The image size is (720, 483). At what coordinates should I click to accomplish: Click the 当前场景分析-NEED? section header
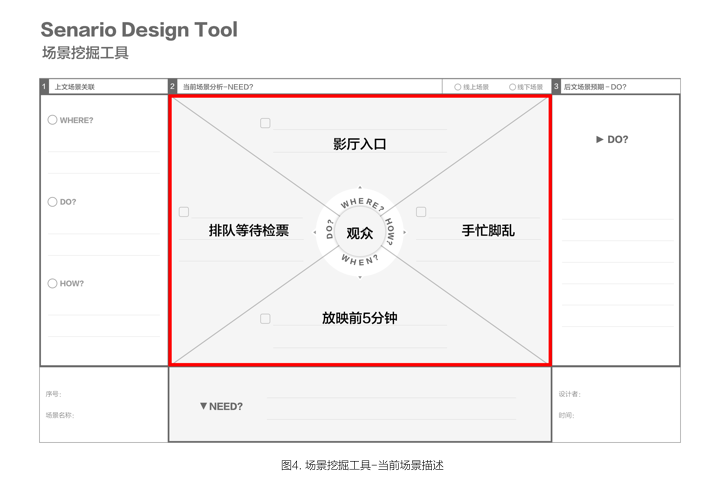218,87
